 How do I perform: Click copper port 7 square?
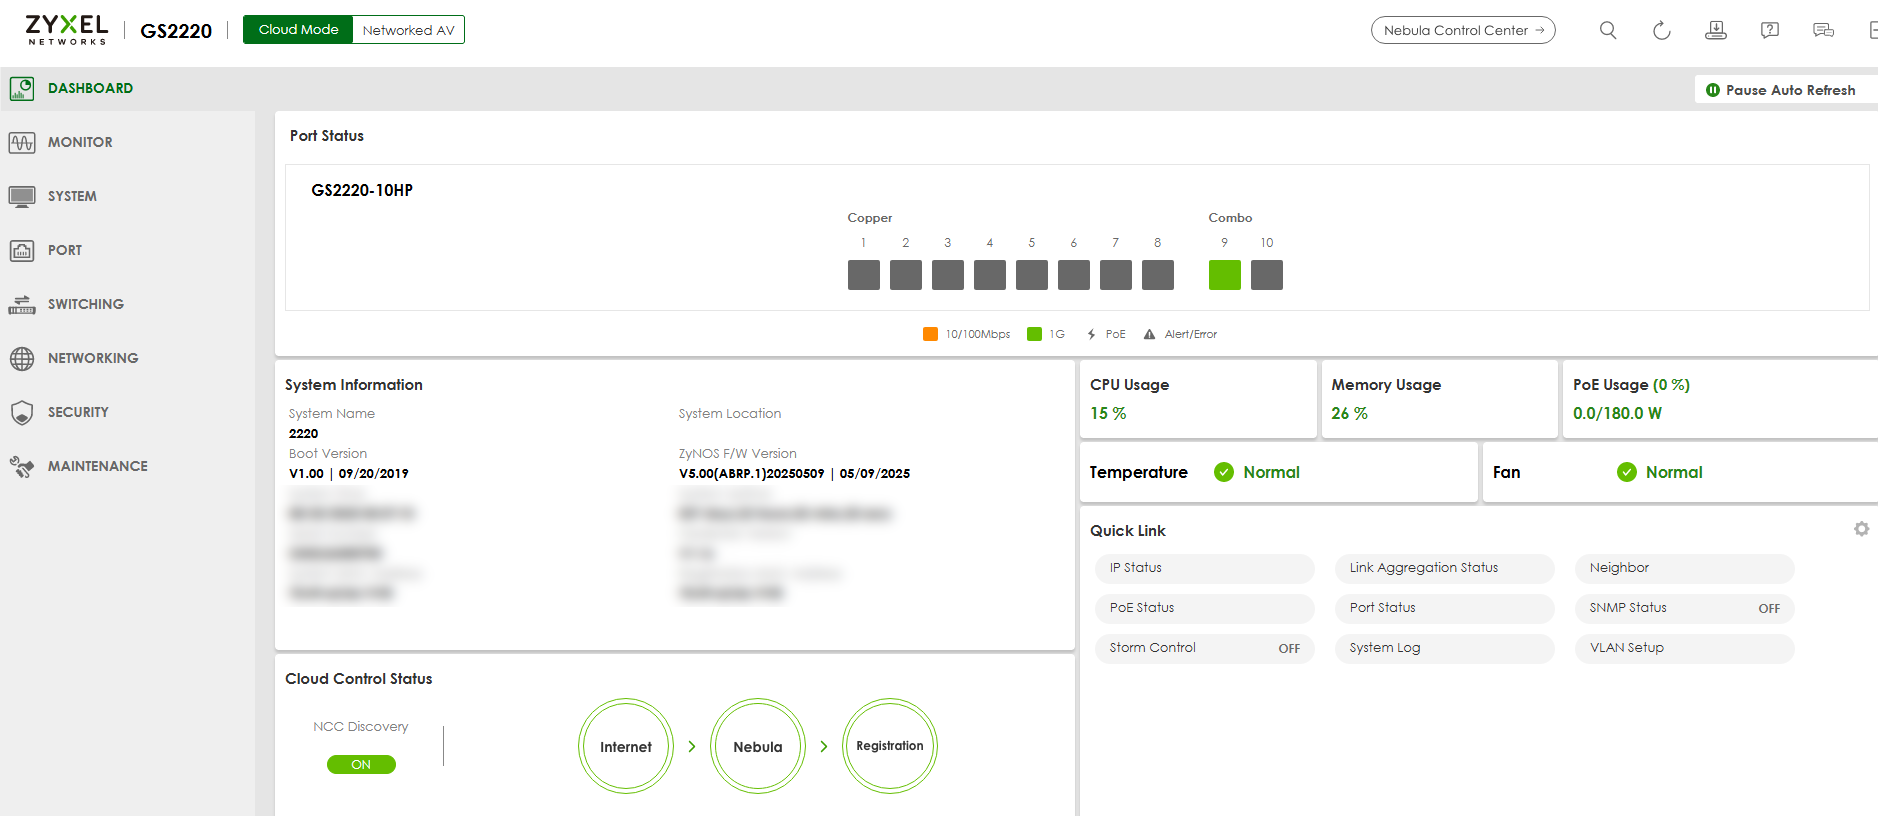pyautogui.click(x=1116, y=275)
